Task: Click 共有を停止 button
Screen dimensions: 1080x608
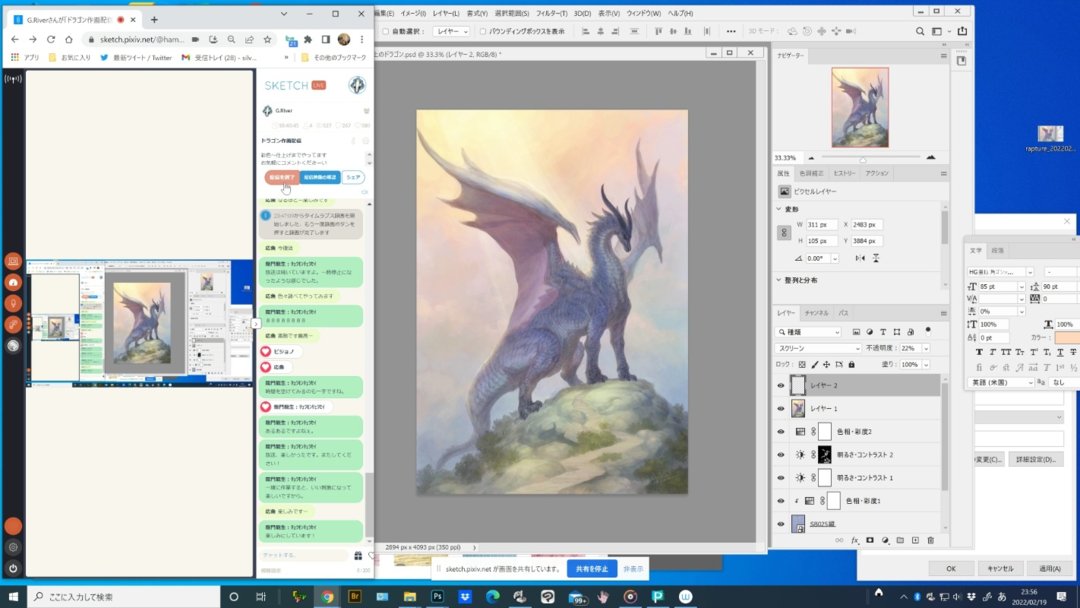Action: coord(592,569)
